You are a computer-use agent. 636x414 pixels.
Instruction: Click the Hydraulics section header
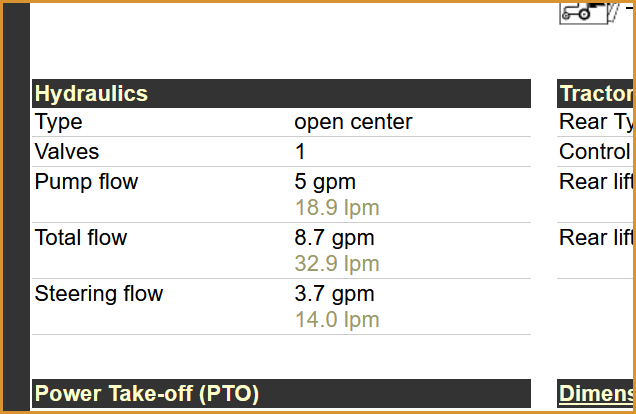point(281,94)
